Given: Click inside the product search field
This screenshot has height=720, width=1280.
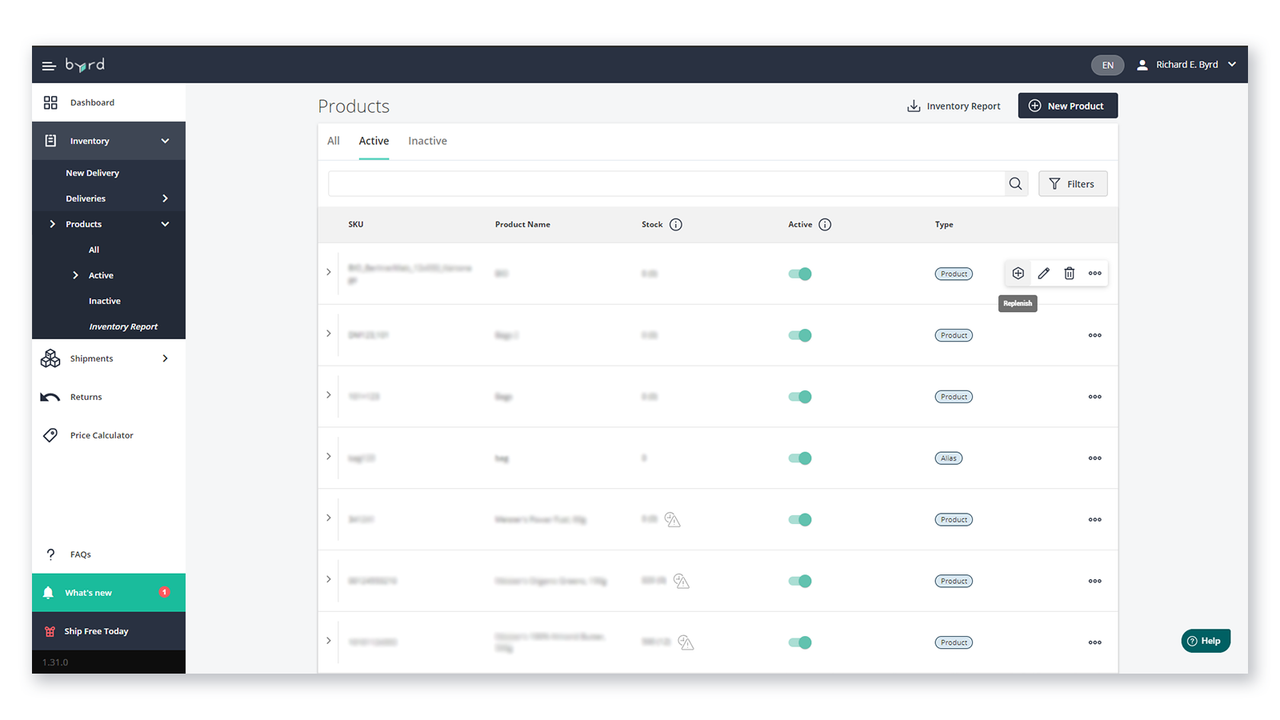Looking at the screenshot, I should coord(670,183).
